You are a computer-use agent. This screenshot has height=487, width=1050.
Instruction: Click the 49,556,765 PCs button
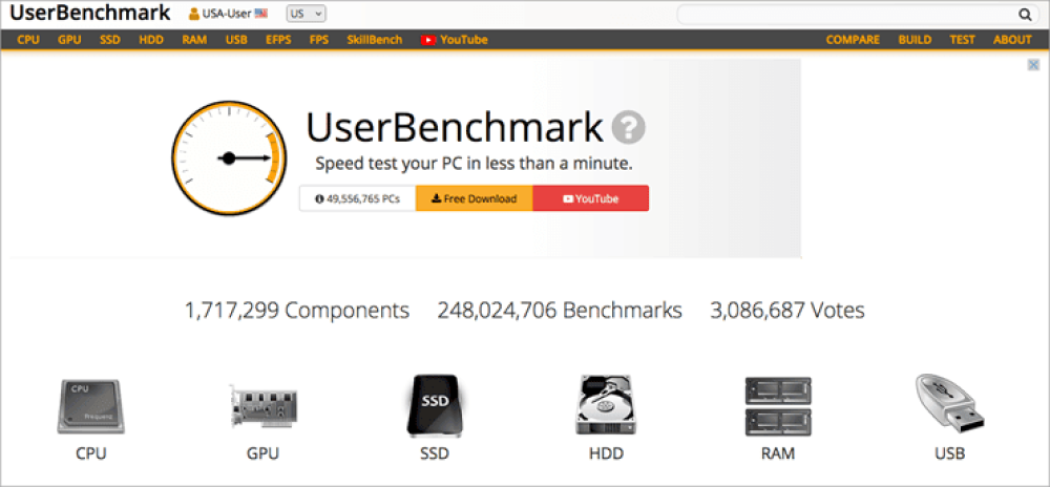click(x=358, y=198)
